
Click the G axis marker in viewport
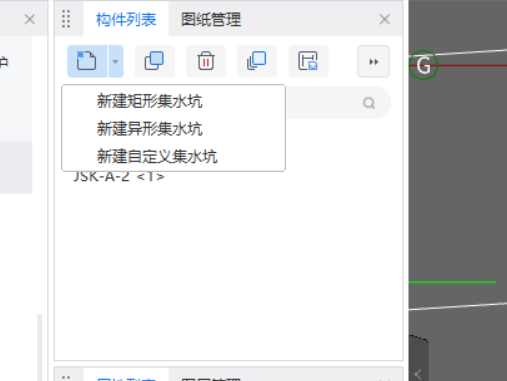tap(423, 65)
